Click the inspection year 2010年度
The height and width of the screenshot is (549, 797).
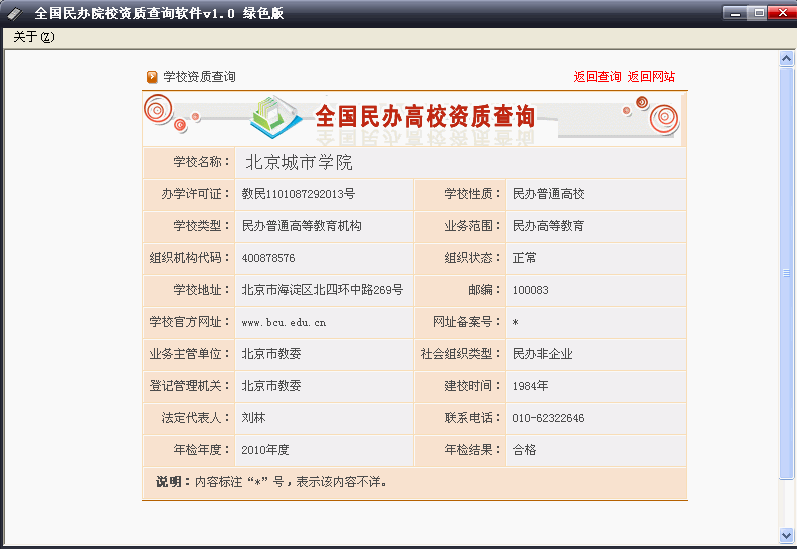pos(265,450)
